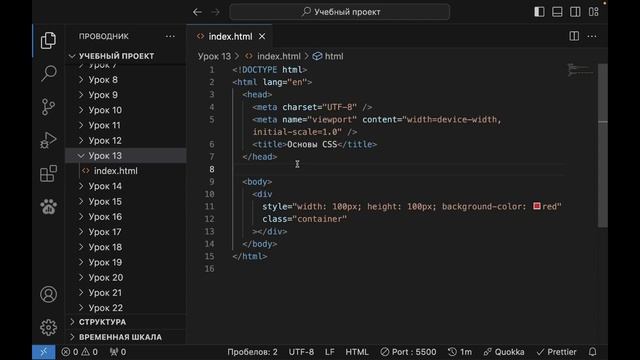Open the Extensions view
This screenshot has height=360, width=640.
pos(48,173)
